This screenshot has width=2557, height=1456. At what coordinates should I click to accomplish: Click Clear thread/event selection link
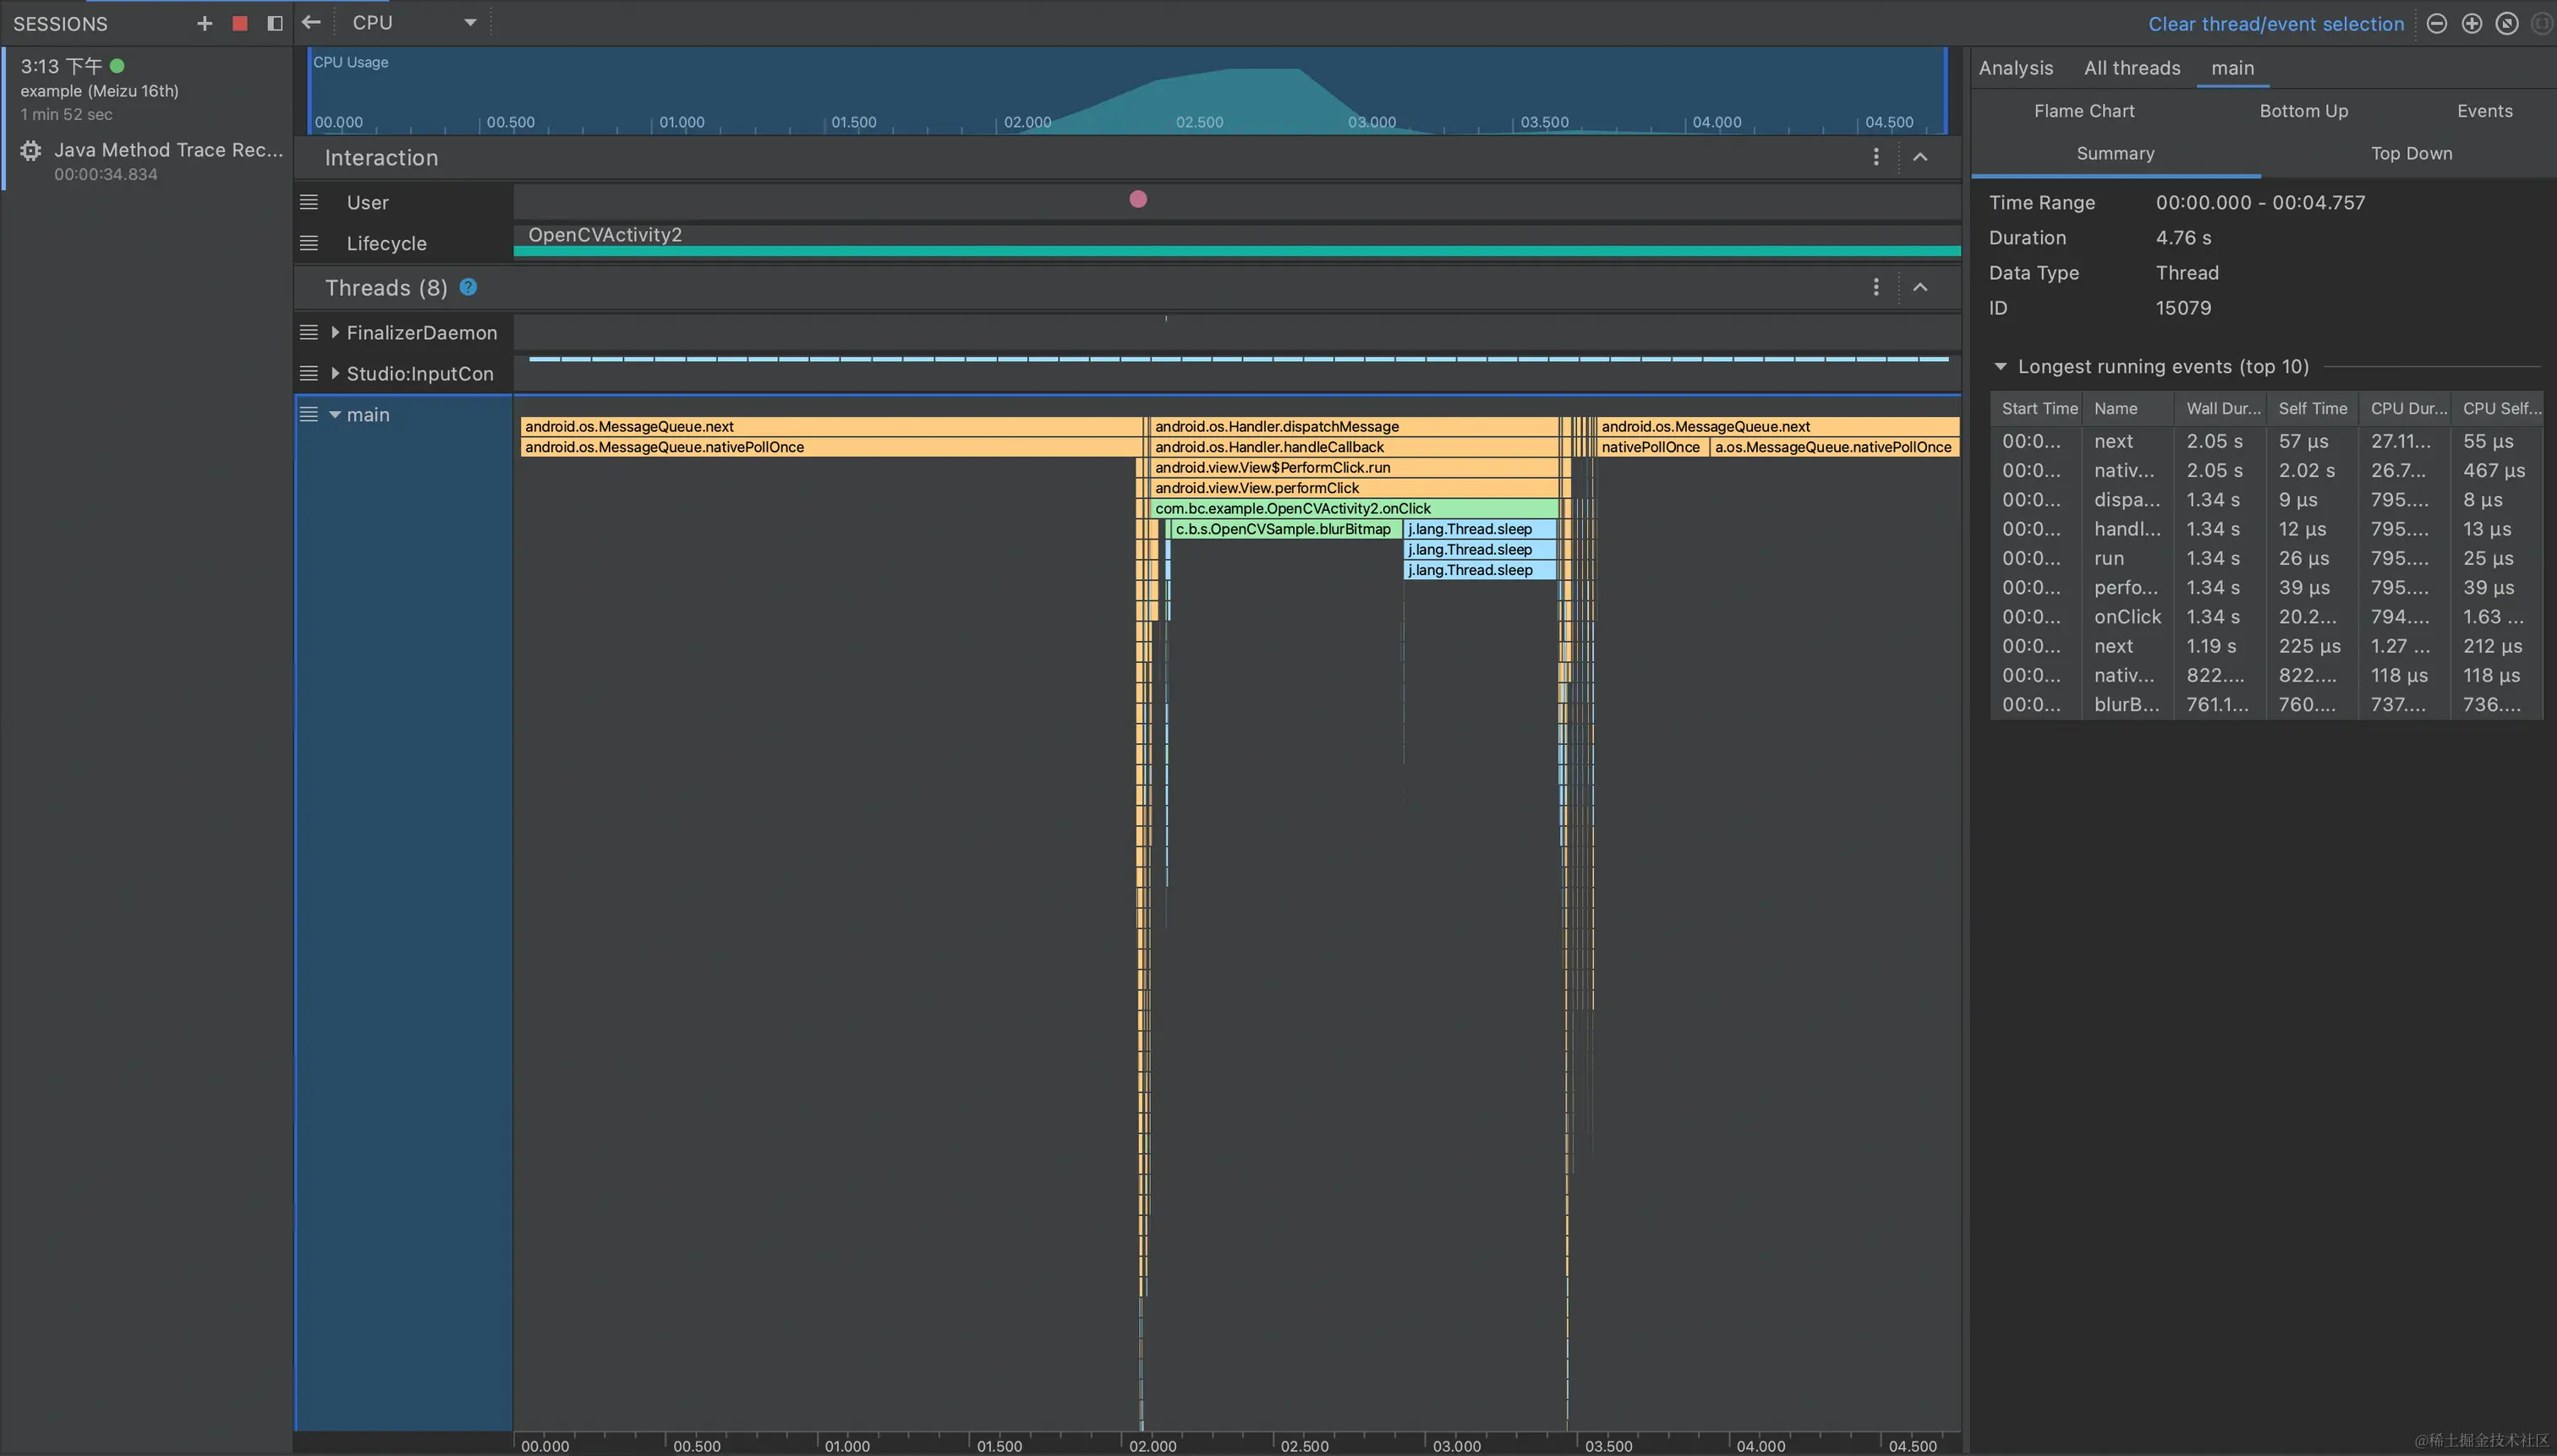pyautogui.click(x=2276, y=24)
